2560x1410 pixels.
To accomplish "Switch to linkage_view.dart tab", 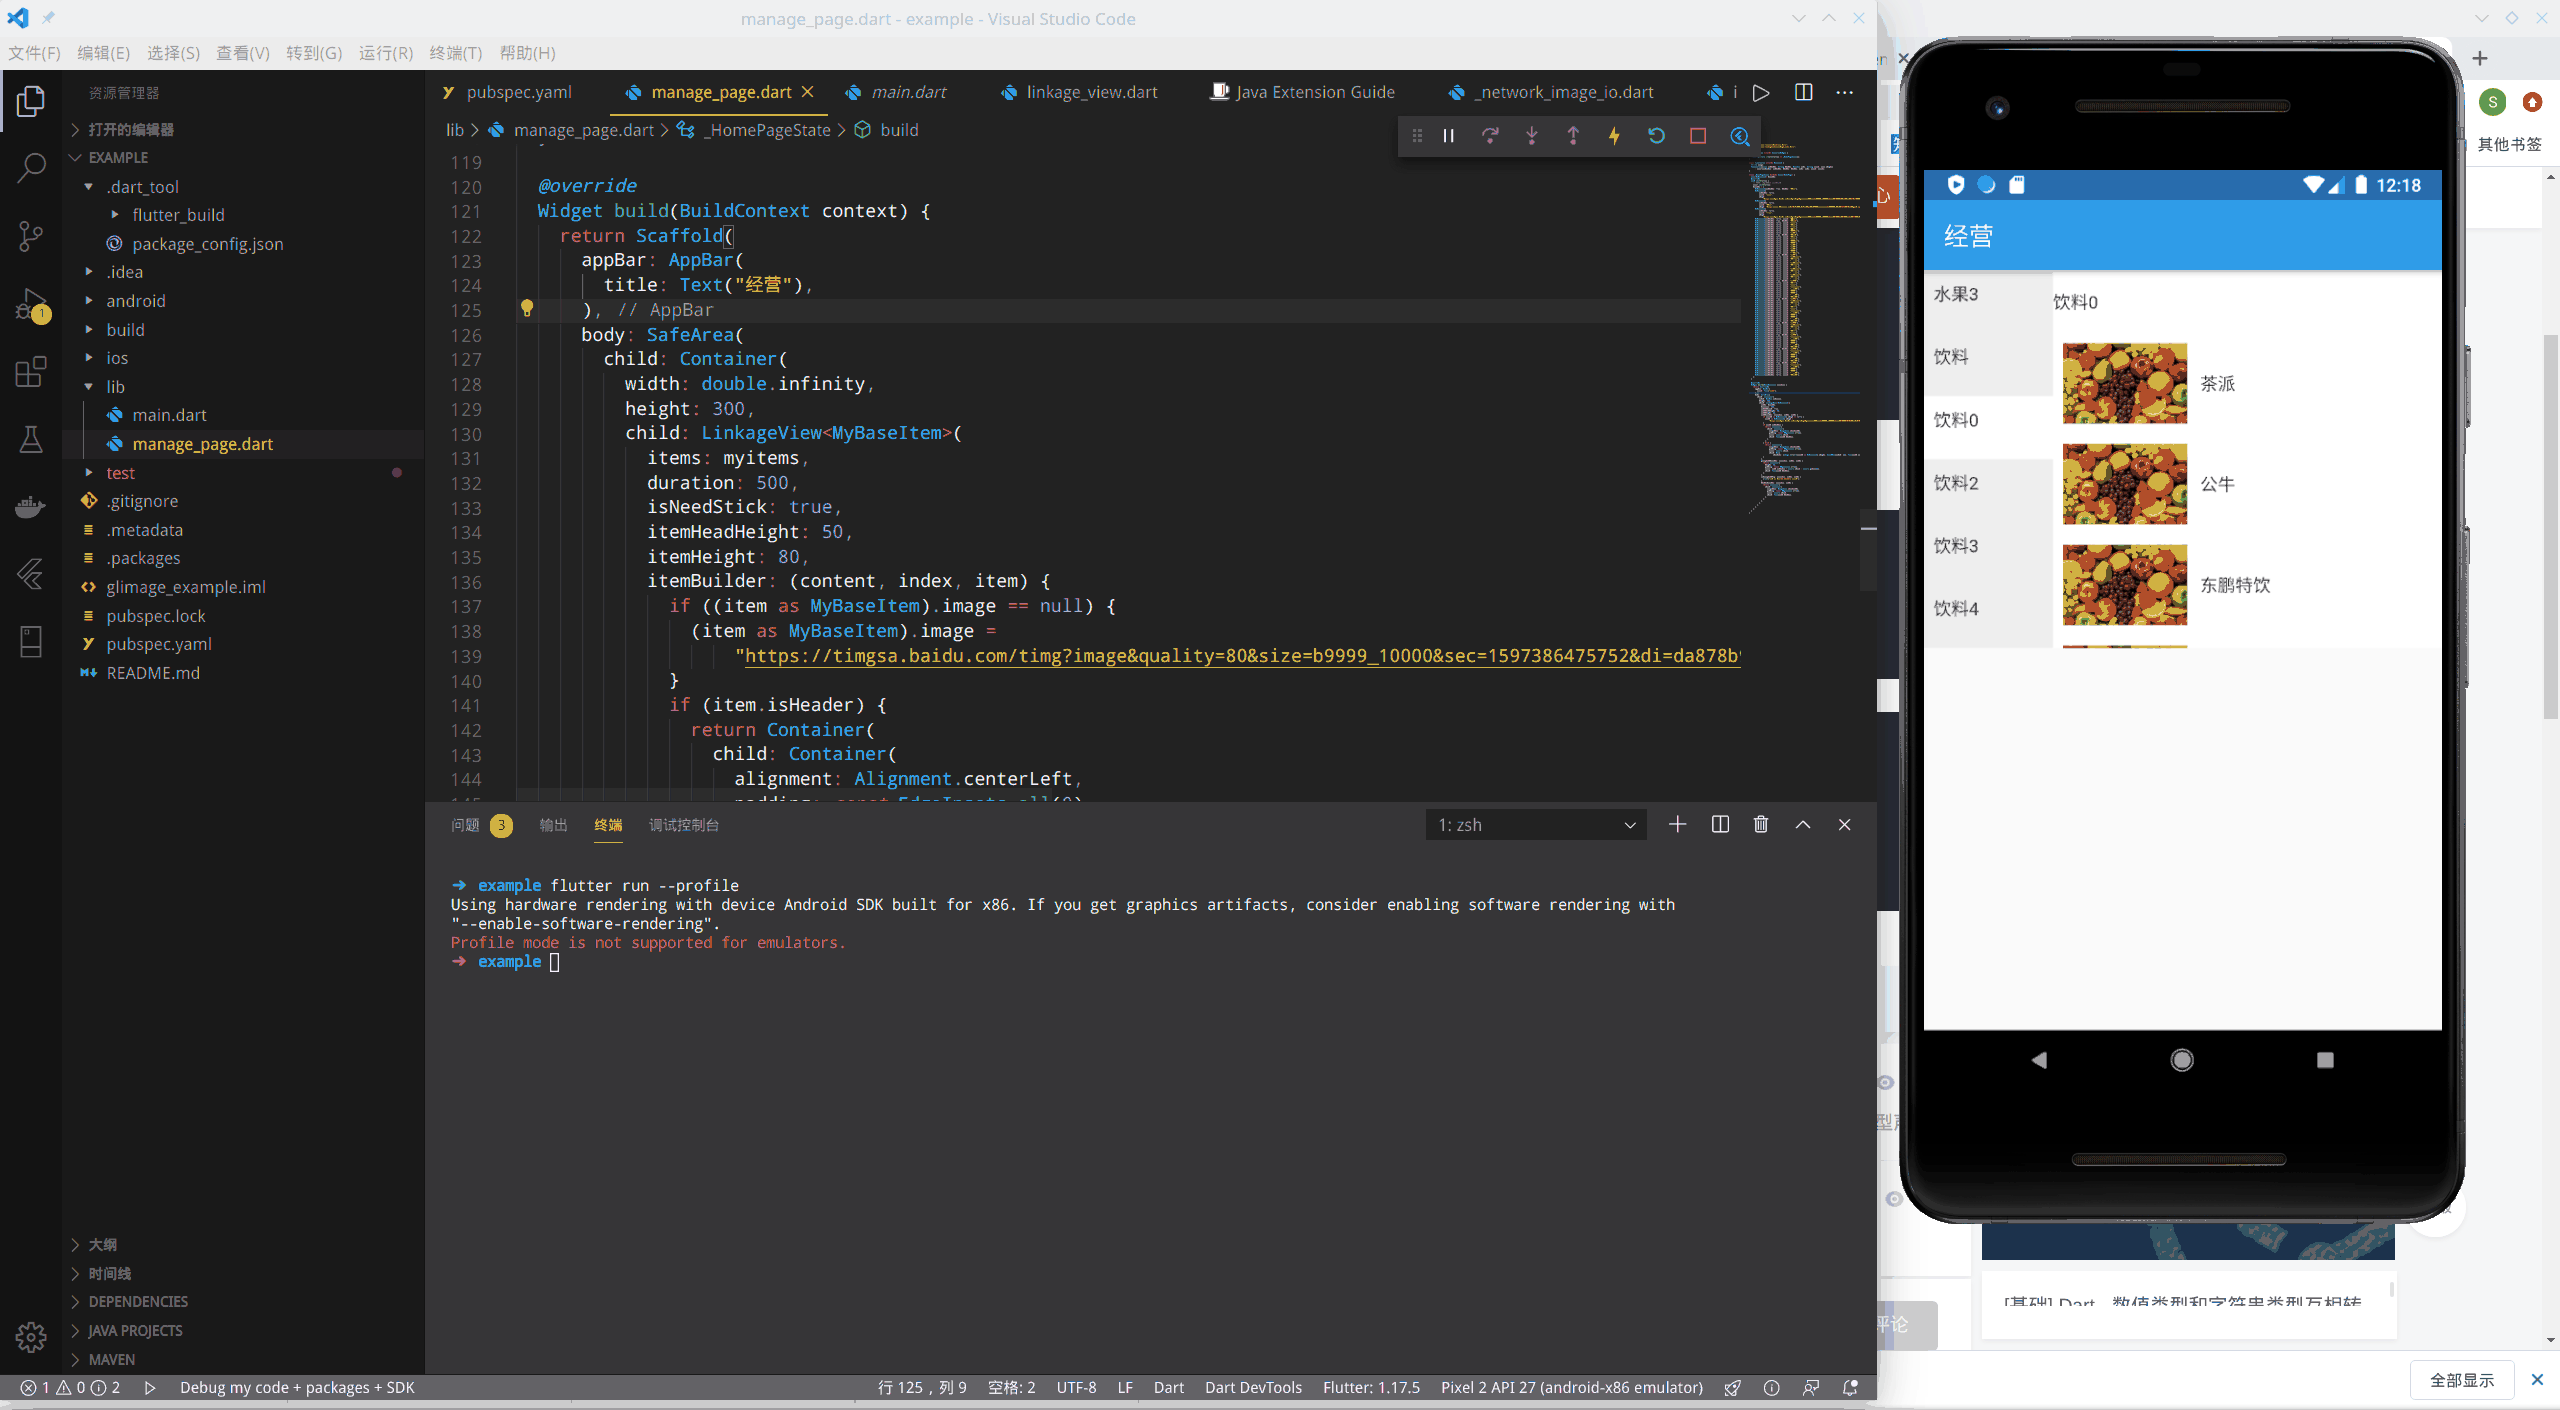I will [1091, 92].
